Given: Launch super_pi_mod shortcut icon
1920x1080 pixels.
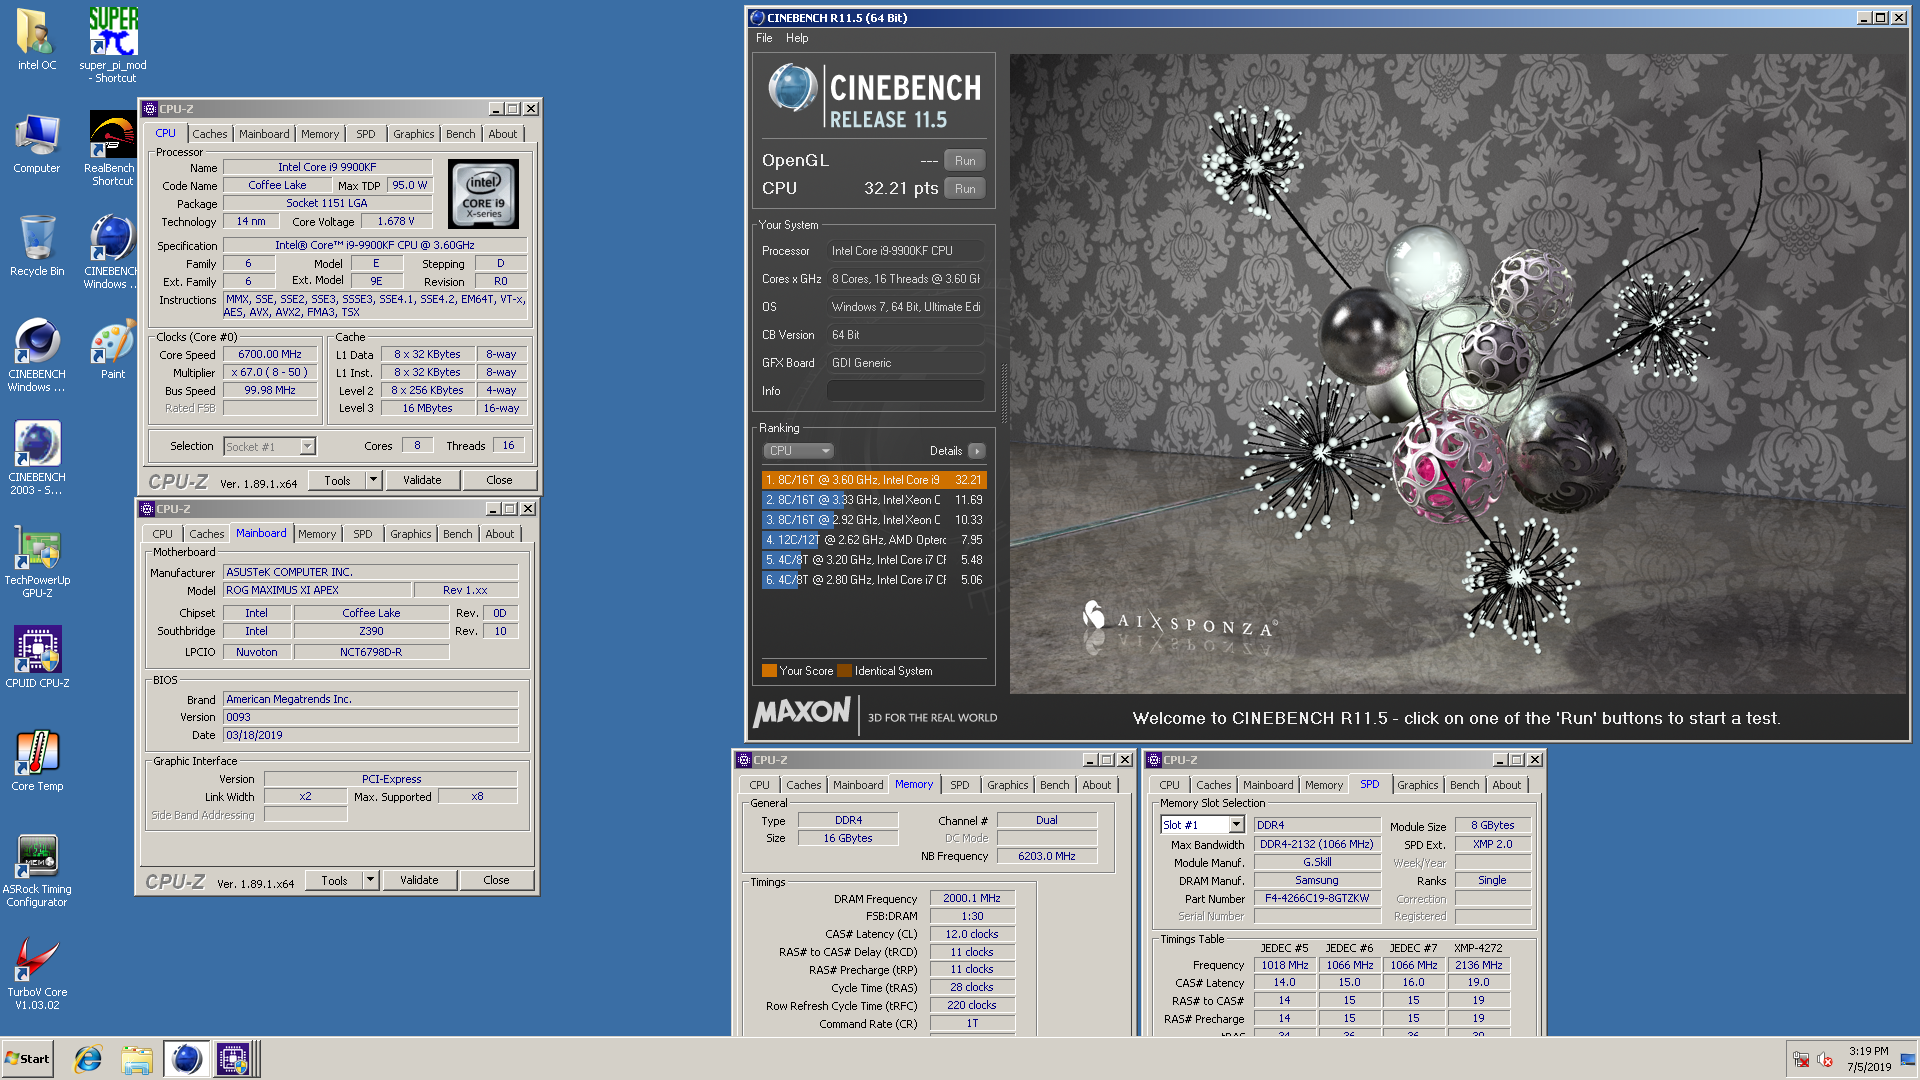Looking at the screenshot, I should (113, 45).
